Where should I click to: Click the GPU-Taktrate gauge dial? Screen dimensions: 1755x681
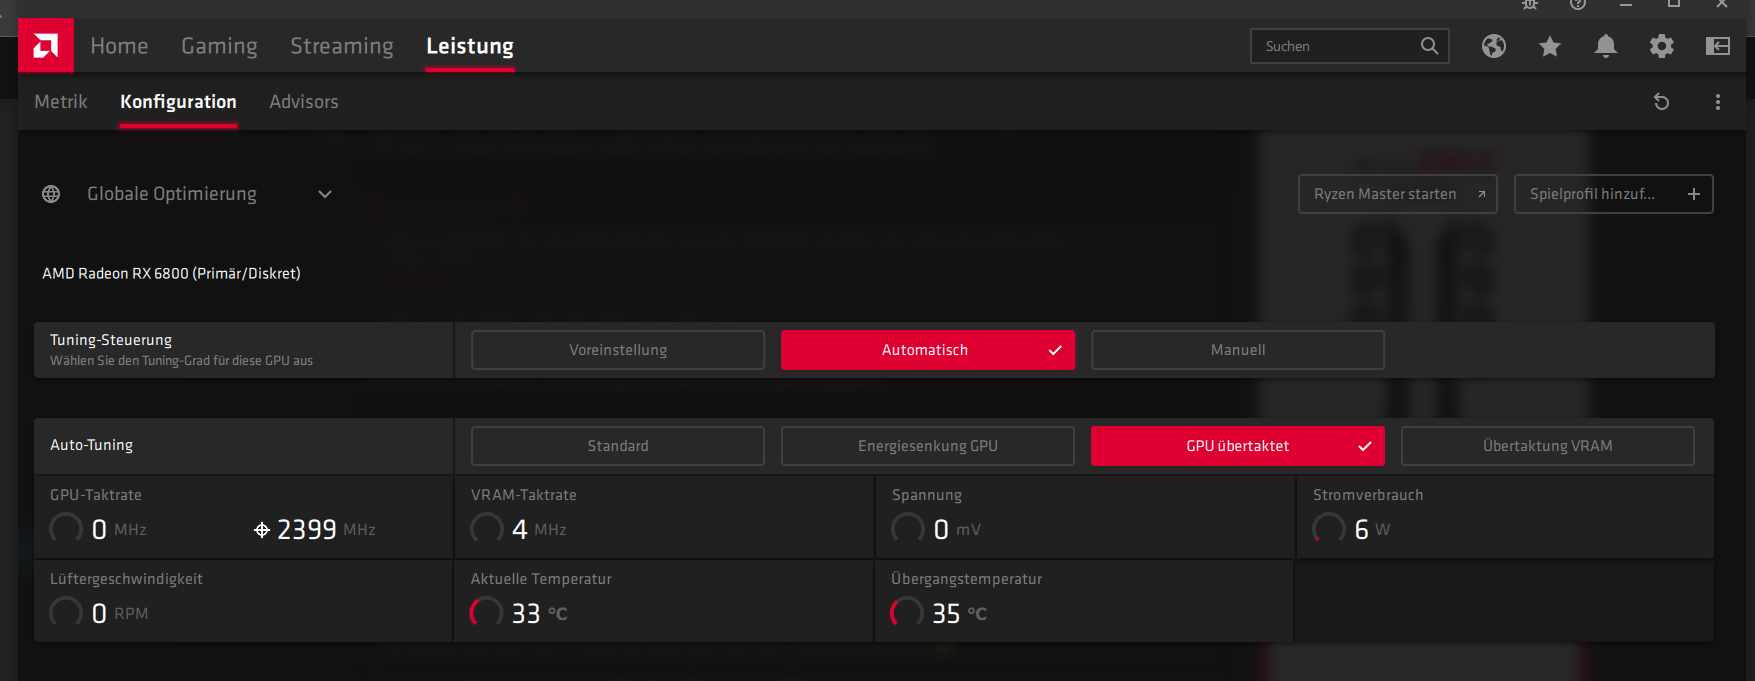pyautogui.click(x=66, y=528)
